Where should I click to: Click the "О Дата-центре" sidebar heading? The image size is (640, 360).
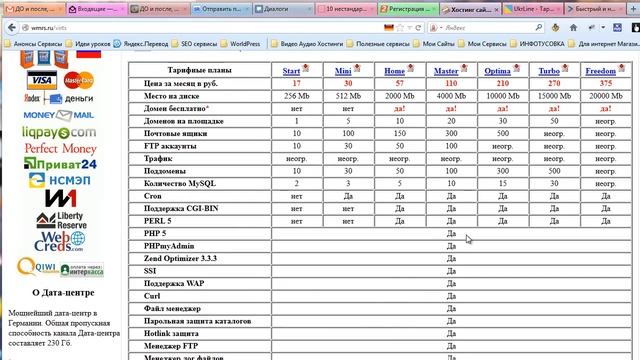[x=63, y=293]
